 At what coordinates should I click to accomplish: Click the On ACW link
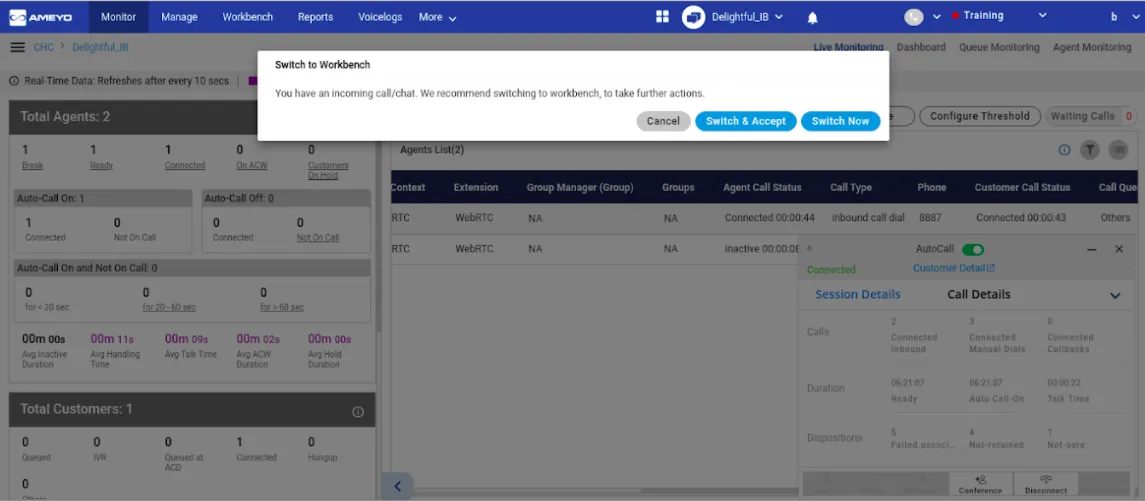pyautogui.click(x=252, y=165)
